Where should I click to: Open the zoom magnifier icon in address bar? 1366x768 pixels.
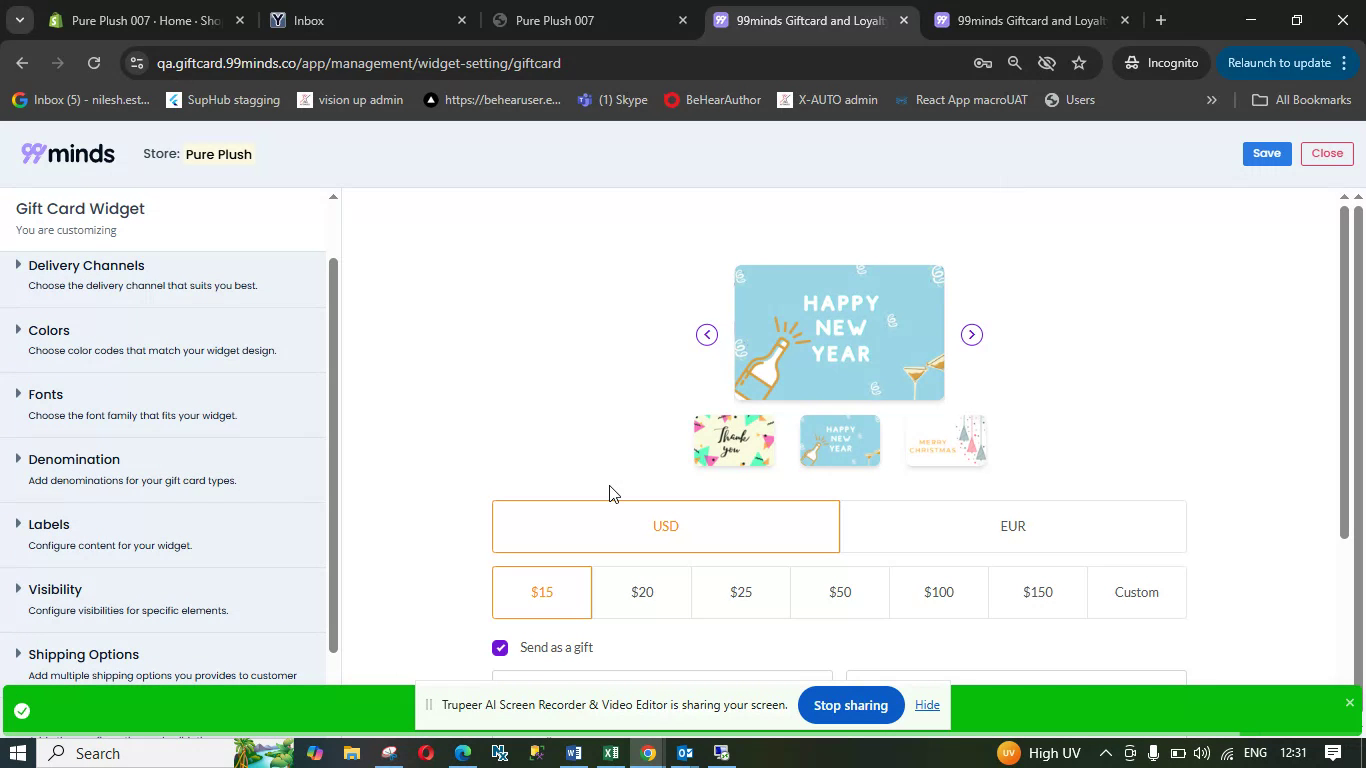click(1015, 63)
